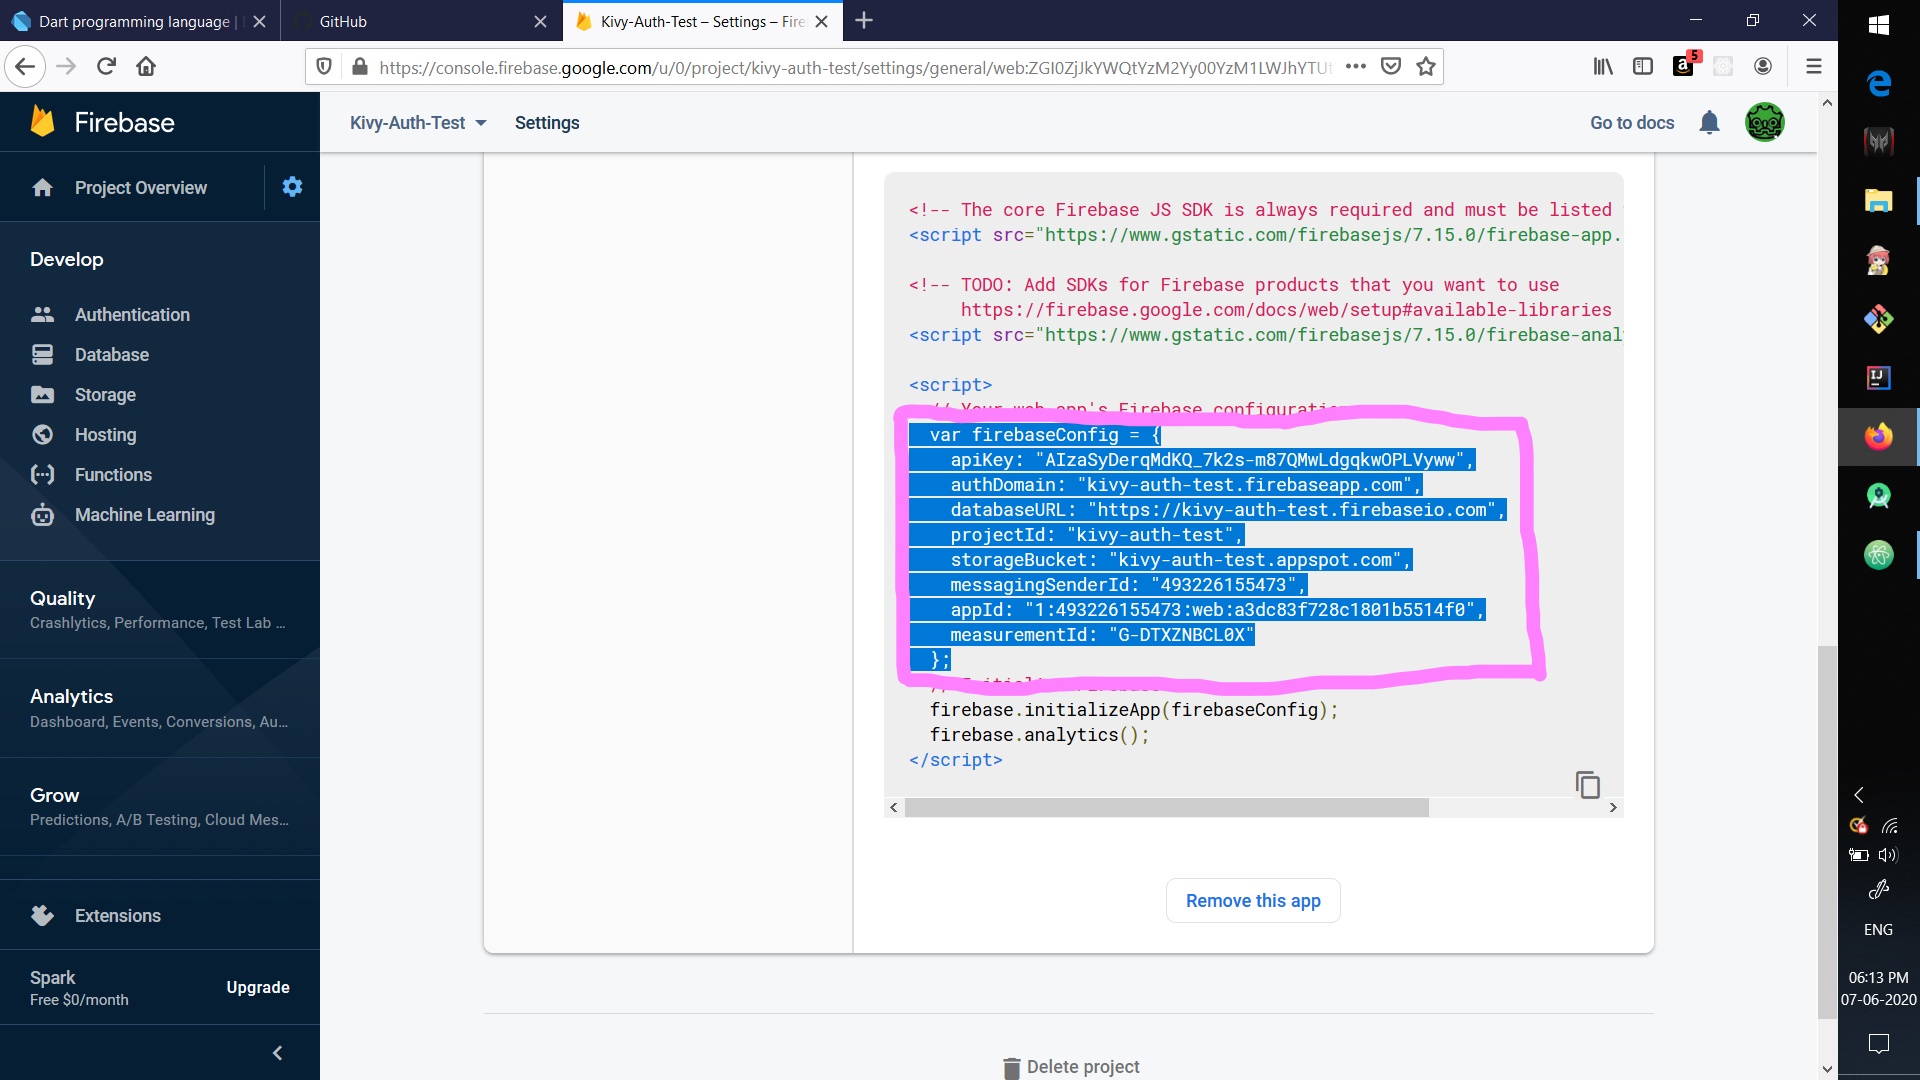Switch to Dart programming language tab

point(134,21)
